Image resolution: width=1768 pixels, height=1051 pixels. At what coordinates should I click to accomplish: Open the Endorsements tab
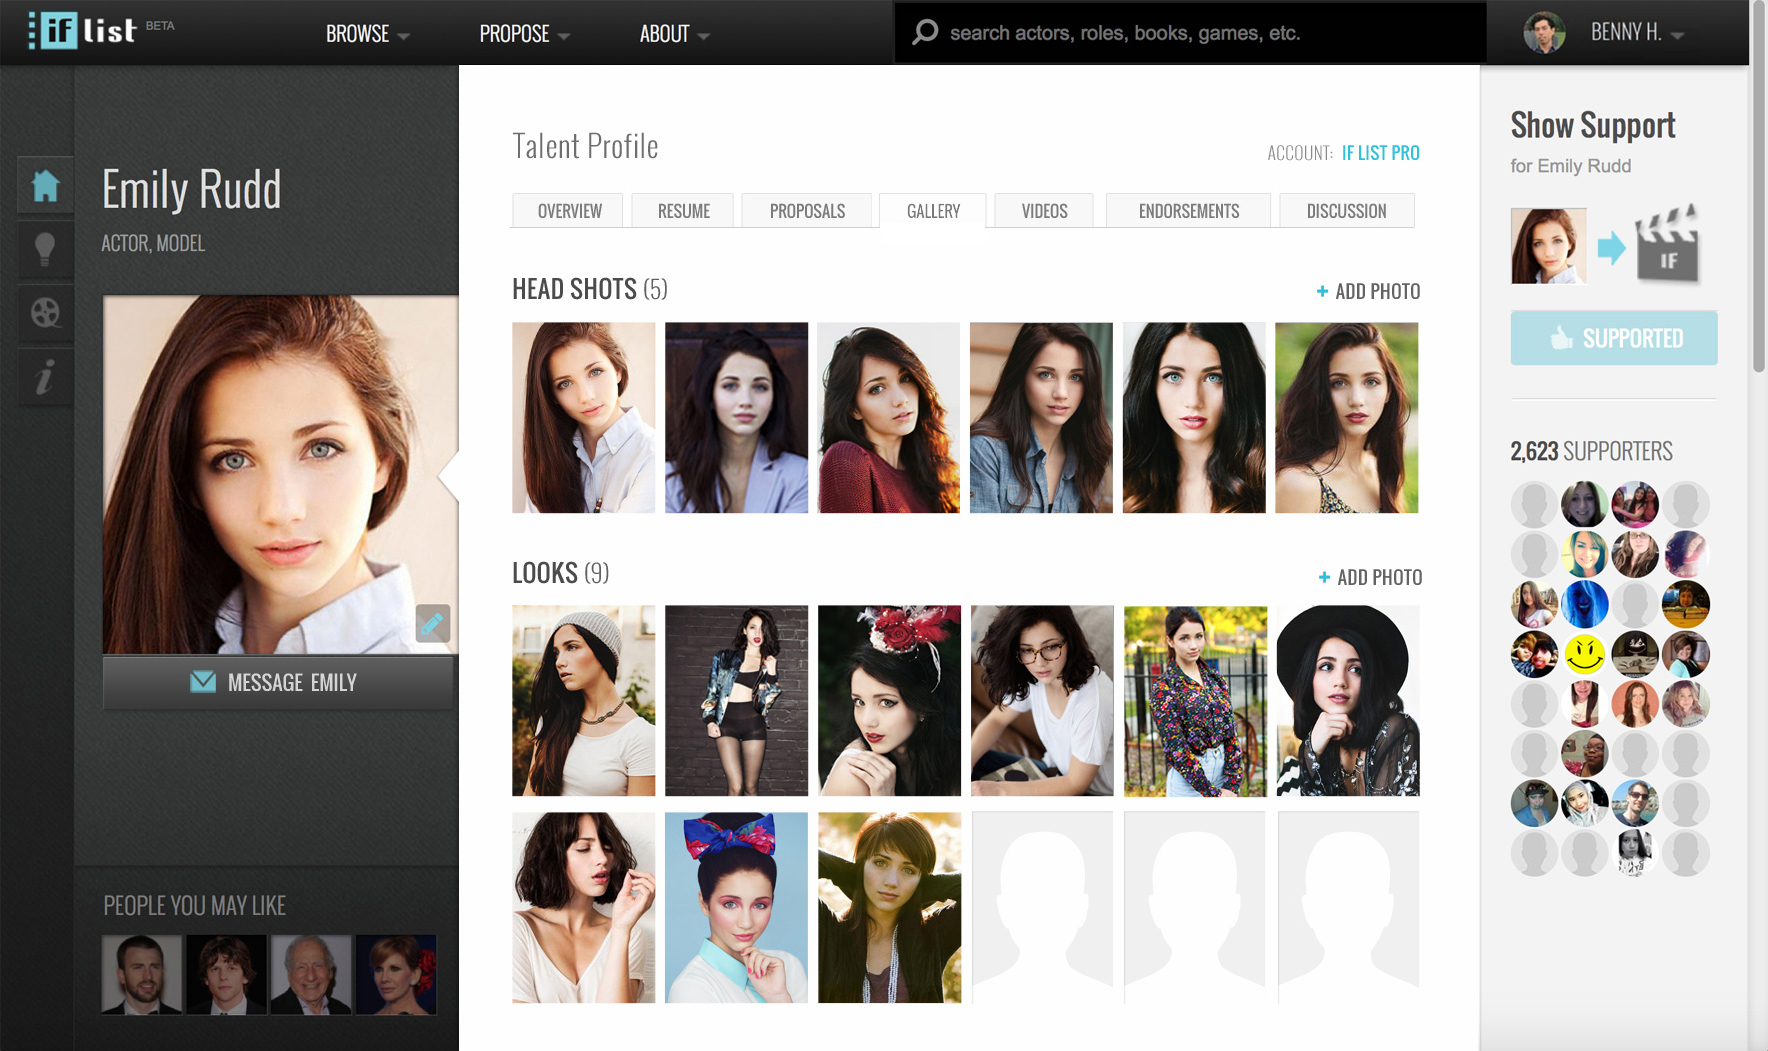[x=1188, y=211]
